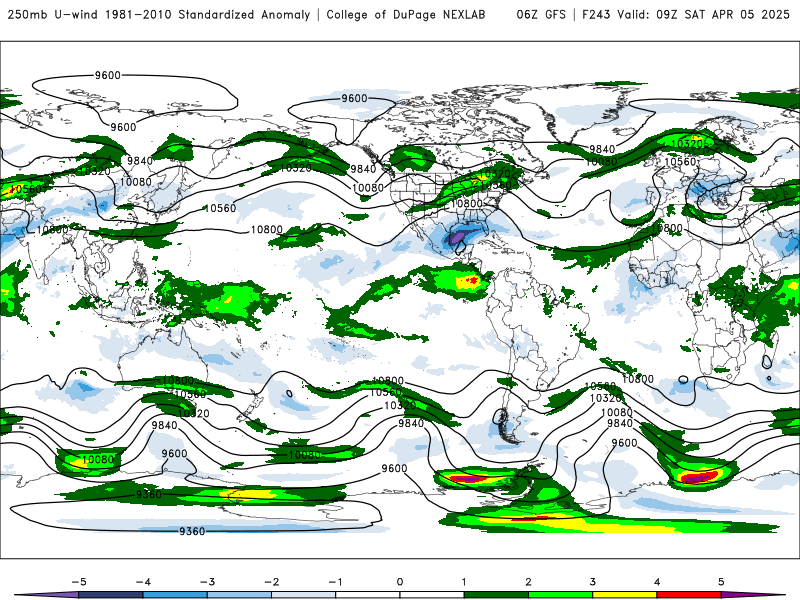Click the '06Z GFS' model run label
The image size is (800, 600).
click(x=541, y=14)
